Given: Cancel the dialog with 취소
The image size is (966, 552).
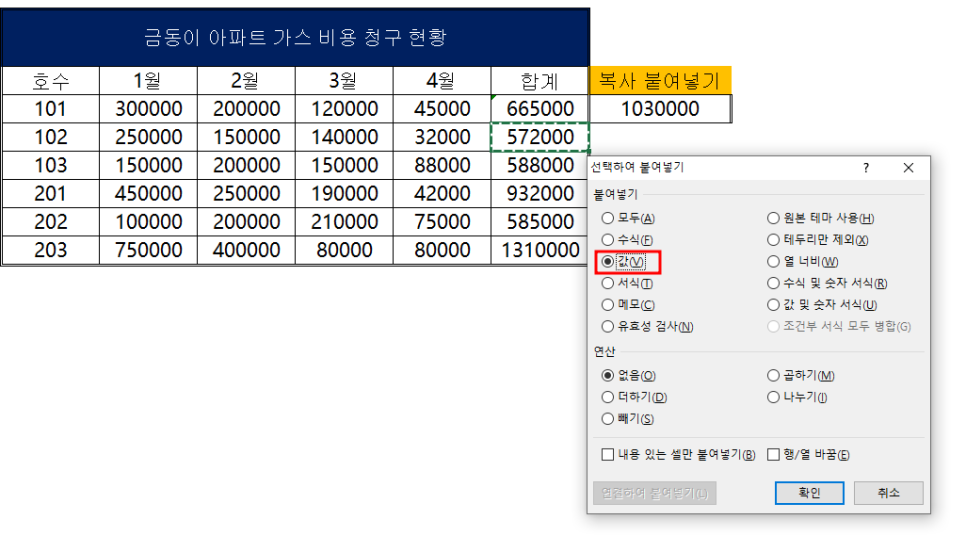Looking at the screenshot, I should (888, 493).
